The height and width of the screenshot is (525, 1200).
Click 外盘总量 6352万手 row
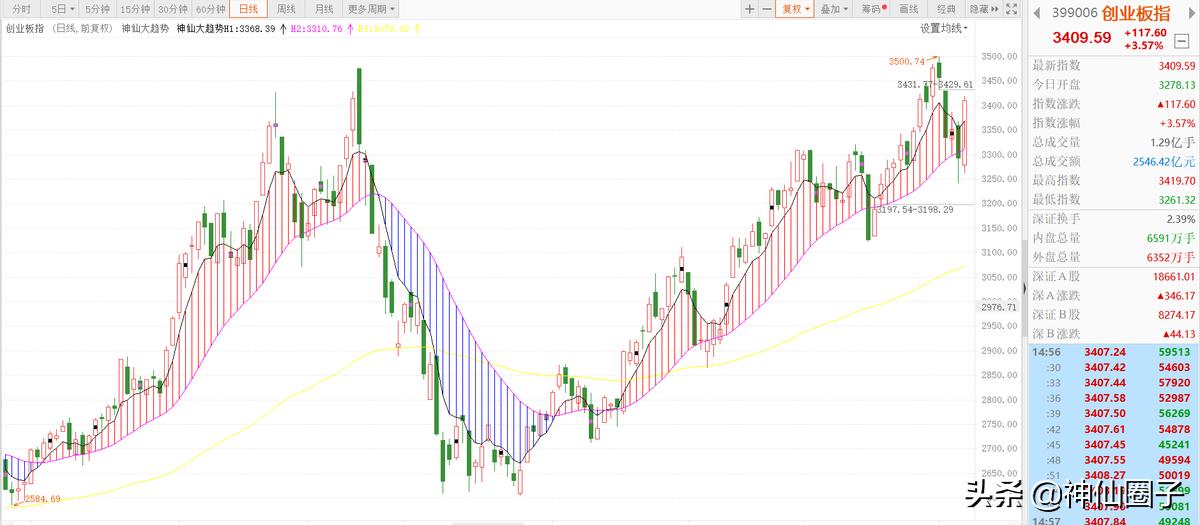tap(1113, 257)
